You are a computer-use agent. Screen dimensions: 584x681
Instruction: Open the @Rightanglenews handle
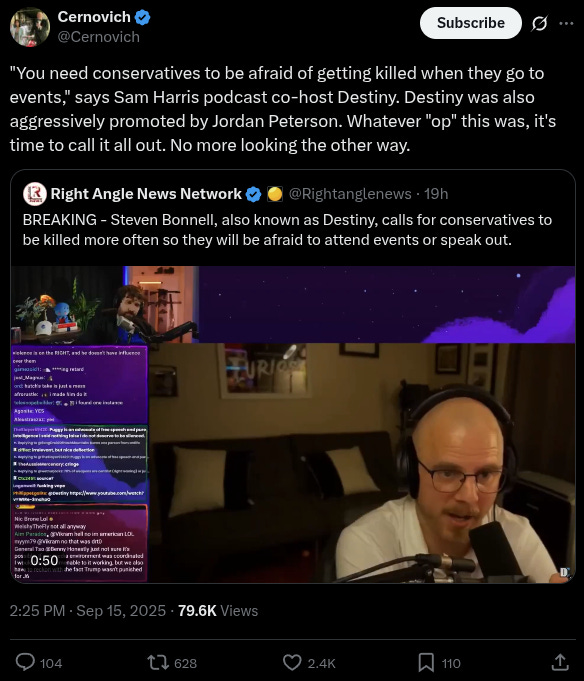[350, 194]
